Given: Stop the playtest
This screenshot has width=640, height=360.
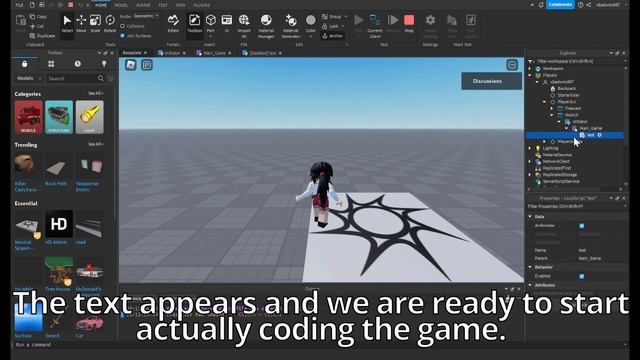Looking at the screenshot, I should [409, 24].
